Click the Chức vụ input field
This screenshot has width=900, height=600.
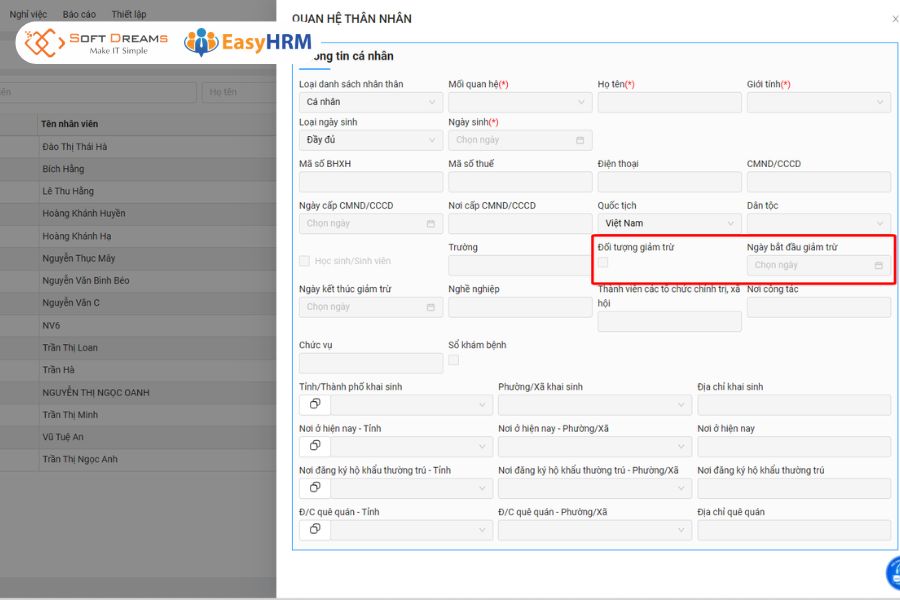pyautogui.click(x=371, y=363)
